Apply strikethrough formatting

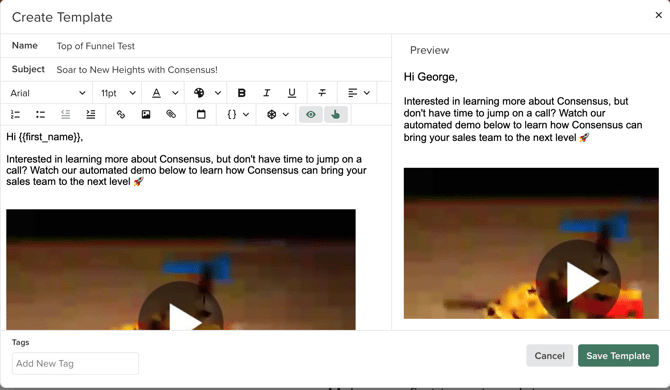[322, 93]
